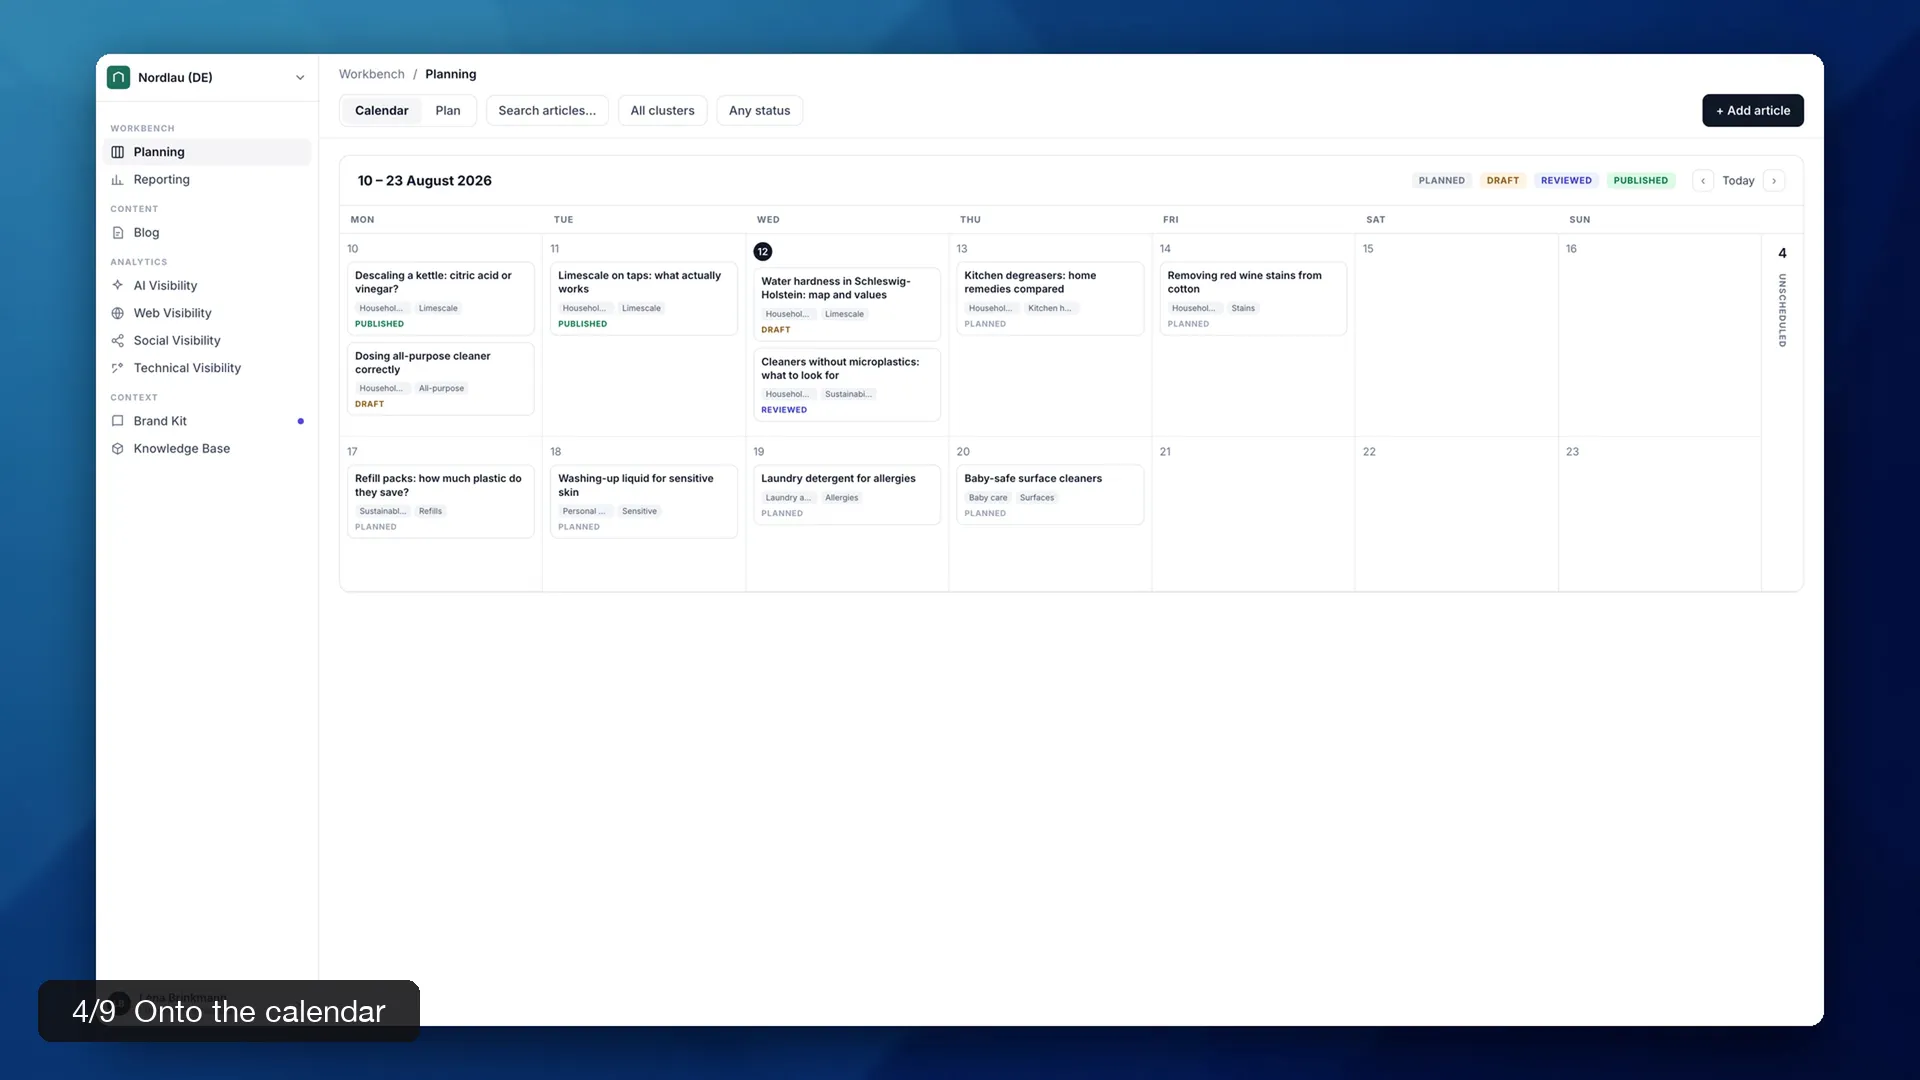Screen dimensions: 1920x1080
Task: Open the Reporting page label
Action: (x=162, y=180)
